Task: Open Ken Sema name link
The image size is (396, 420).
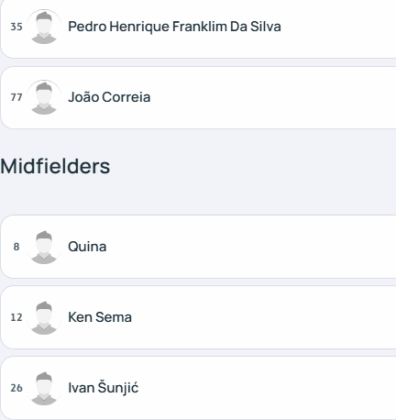Action: click(100, 317)
